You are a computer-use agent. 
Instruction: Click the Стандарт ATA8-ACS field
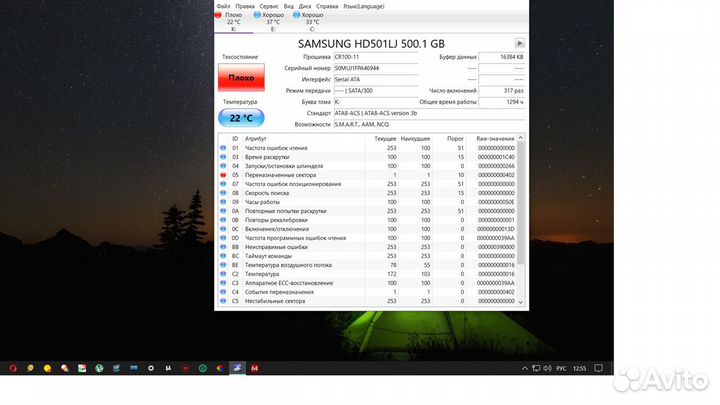pyautogui.click(x=429, y=113)
